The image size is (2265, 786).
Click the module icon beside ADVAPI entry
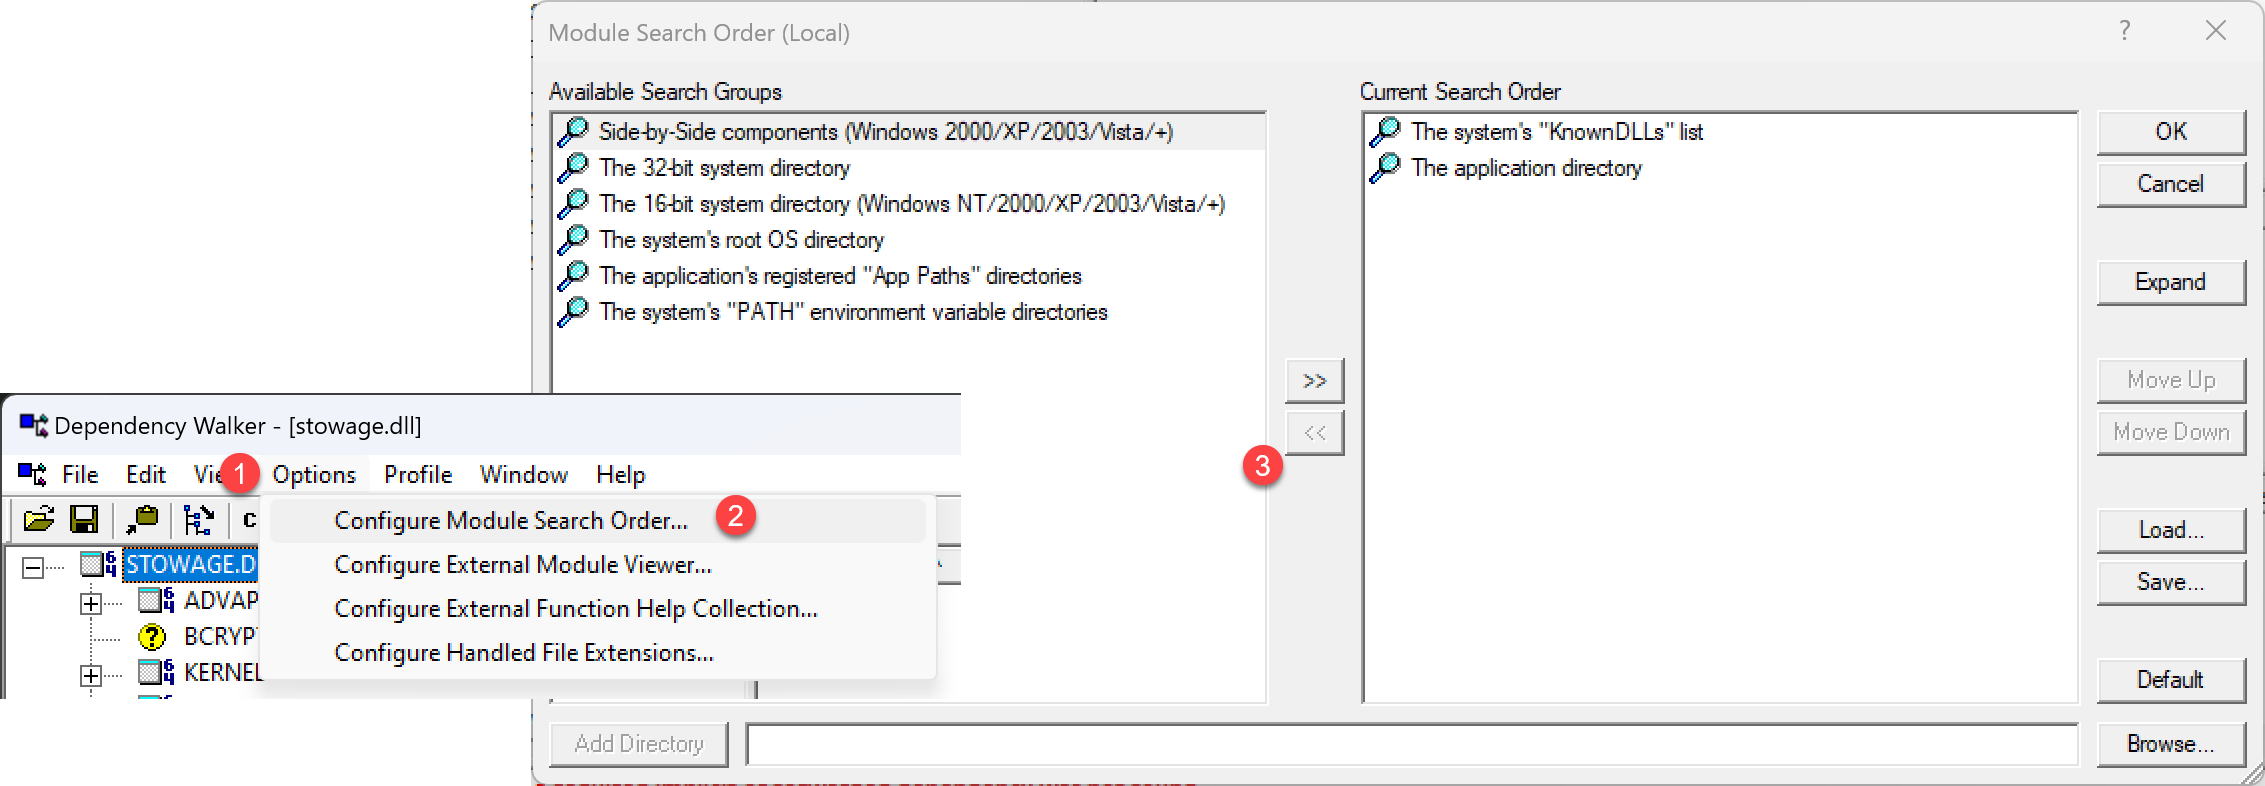click(156, 600)
